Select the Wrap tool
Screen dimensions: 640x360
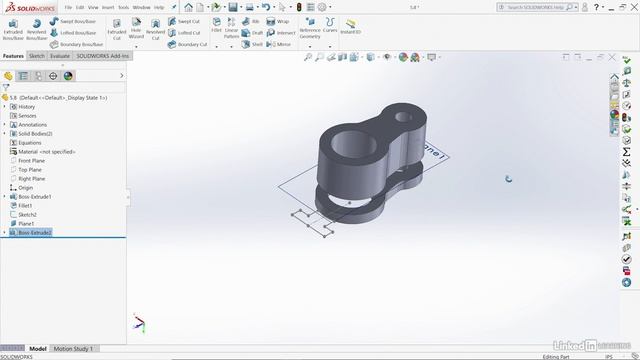(x=278, y=21)
